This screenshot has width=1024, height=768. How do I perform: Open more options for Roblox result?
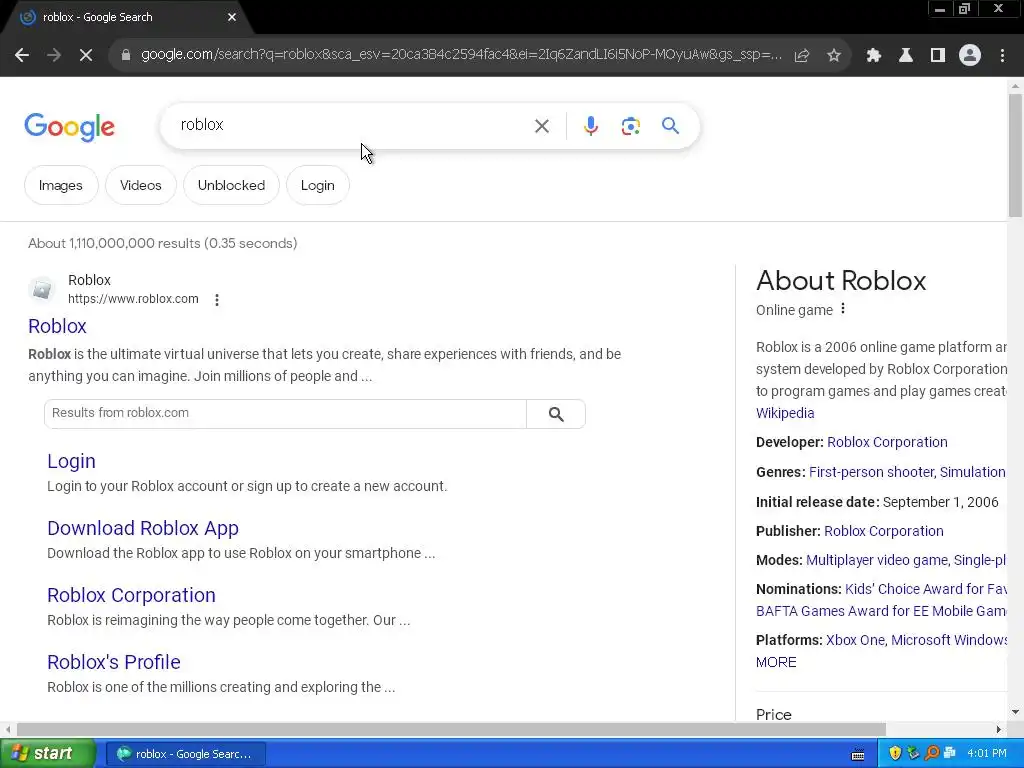coord(217,300)
